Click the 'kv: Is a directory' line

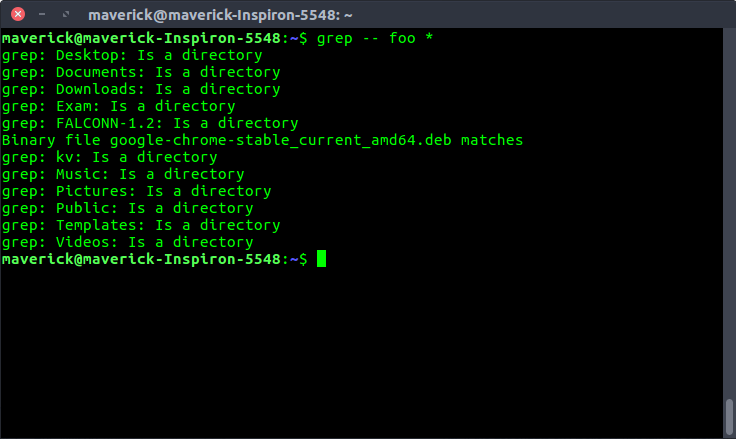coord(109,157)
